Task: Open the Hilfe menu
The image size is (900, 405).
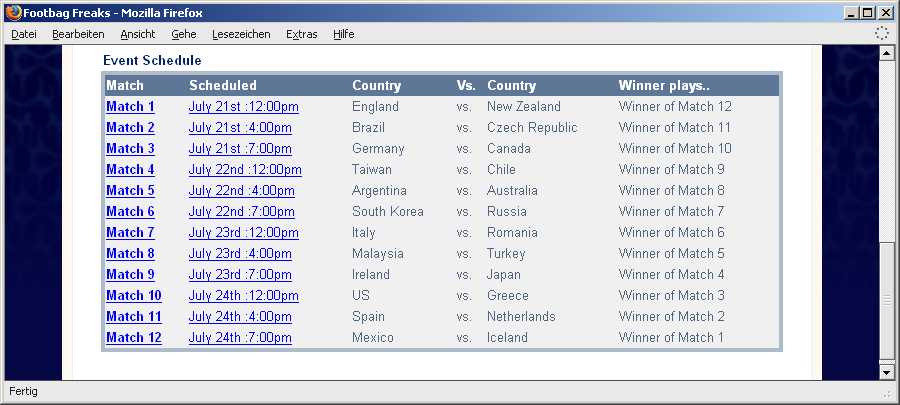Action: [x=343, y=34]
